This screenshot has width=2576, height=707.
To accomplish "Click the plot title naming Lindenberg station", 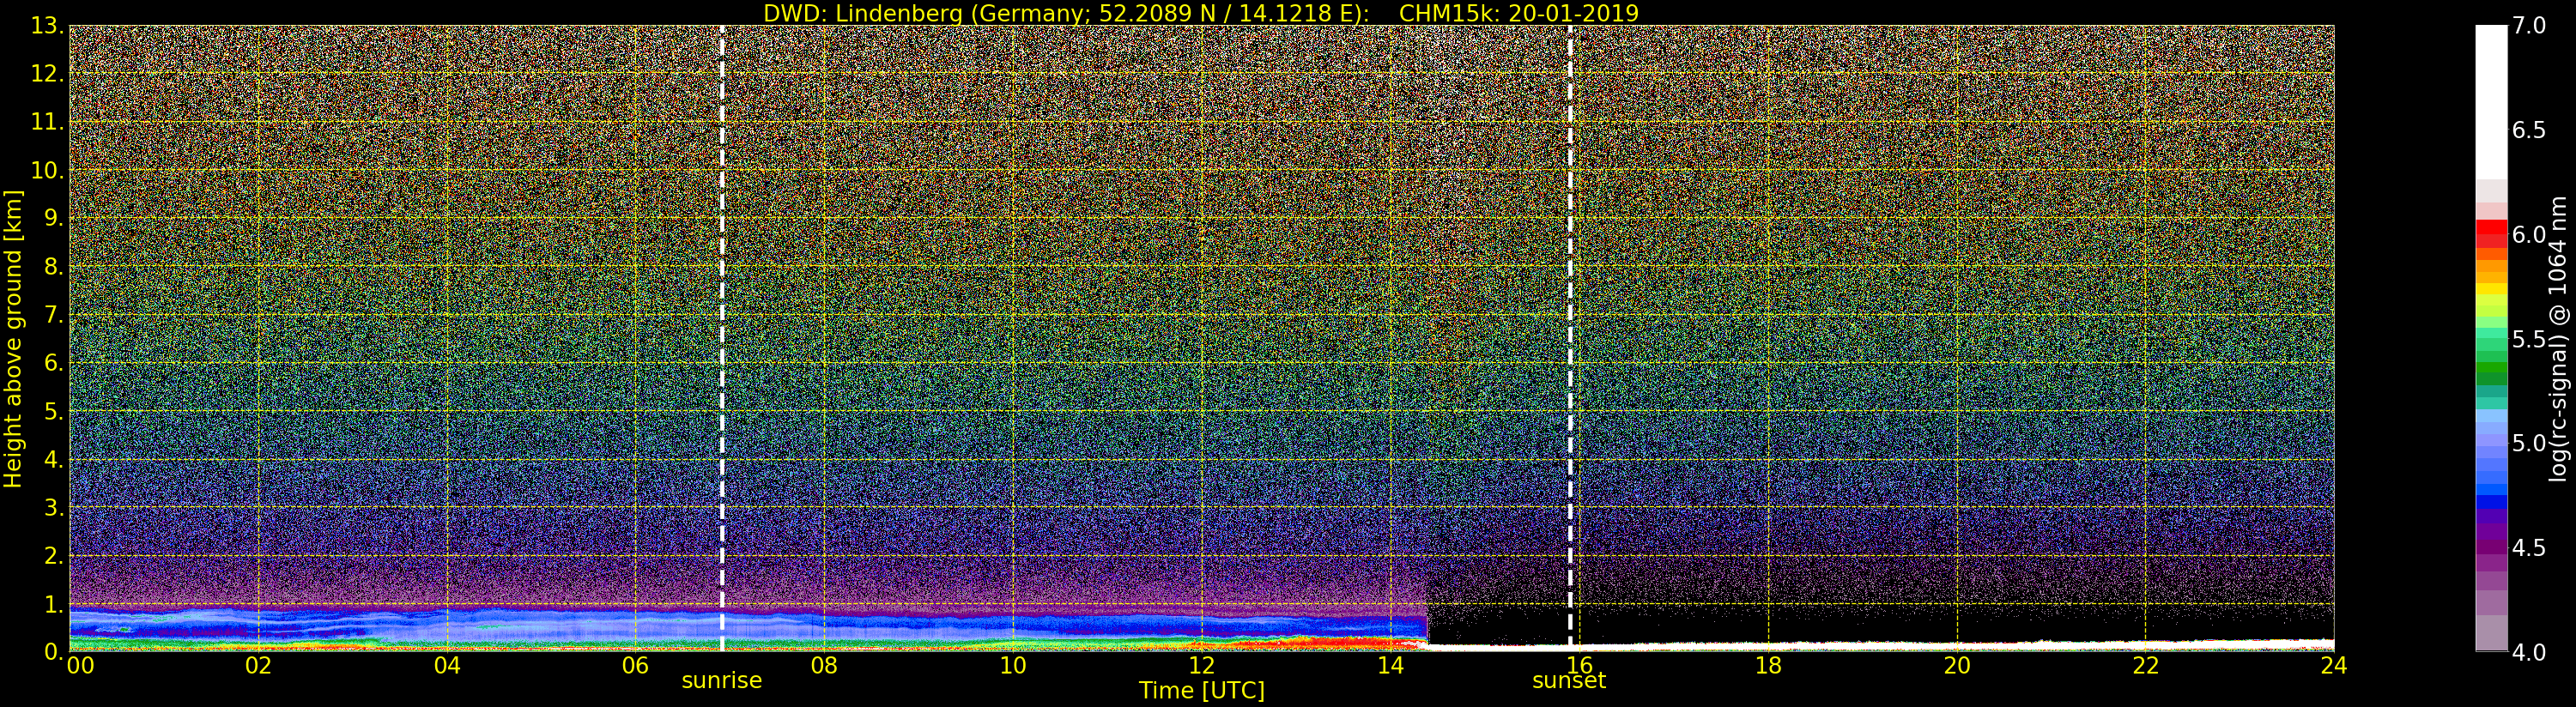I will [x=1201, y=13].
